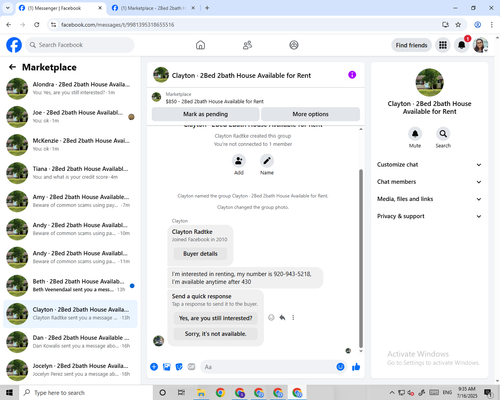Image resolution: width=500 pixels, height=400 pixels.
Task: Click the Aa message input field
Action: [x=273, y=367]
